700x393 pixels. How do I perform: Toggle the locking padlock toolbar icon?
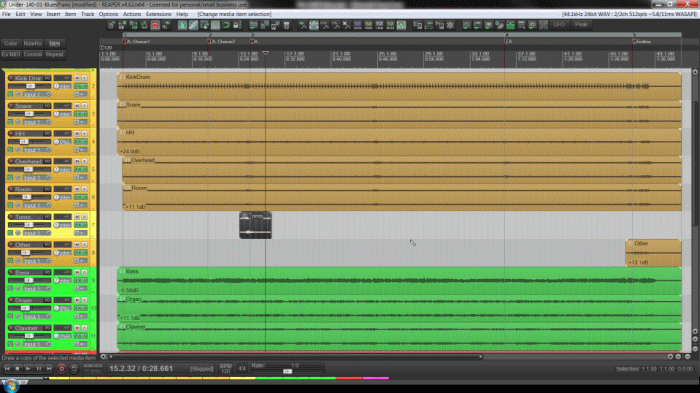click(237, 25)
